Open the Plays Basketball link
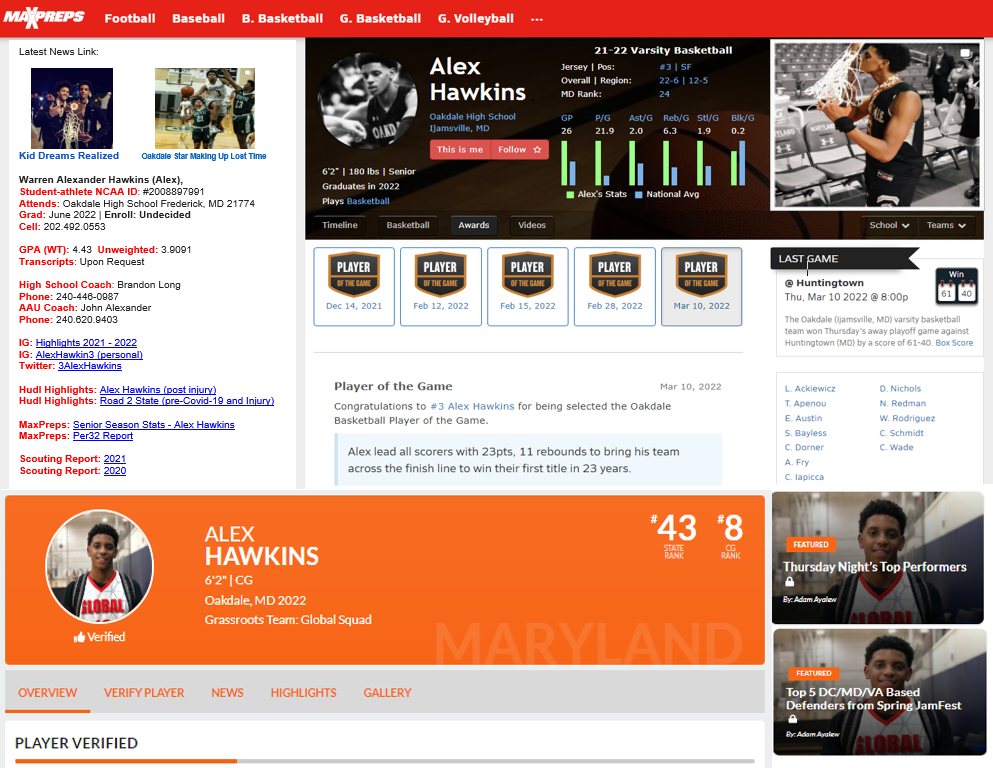 (x=368, y=201)
